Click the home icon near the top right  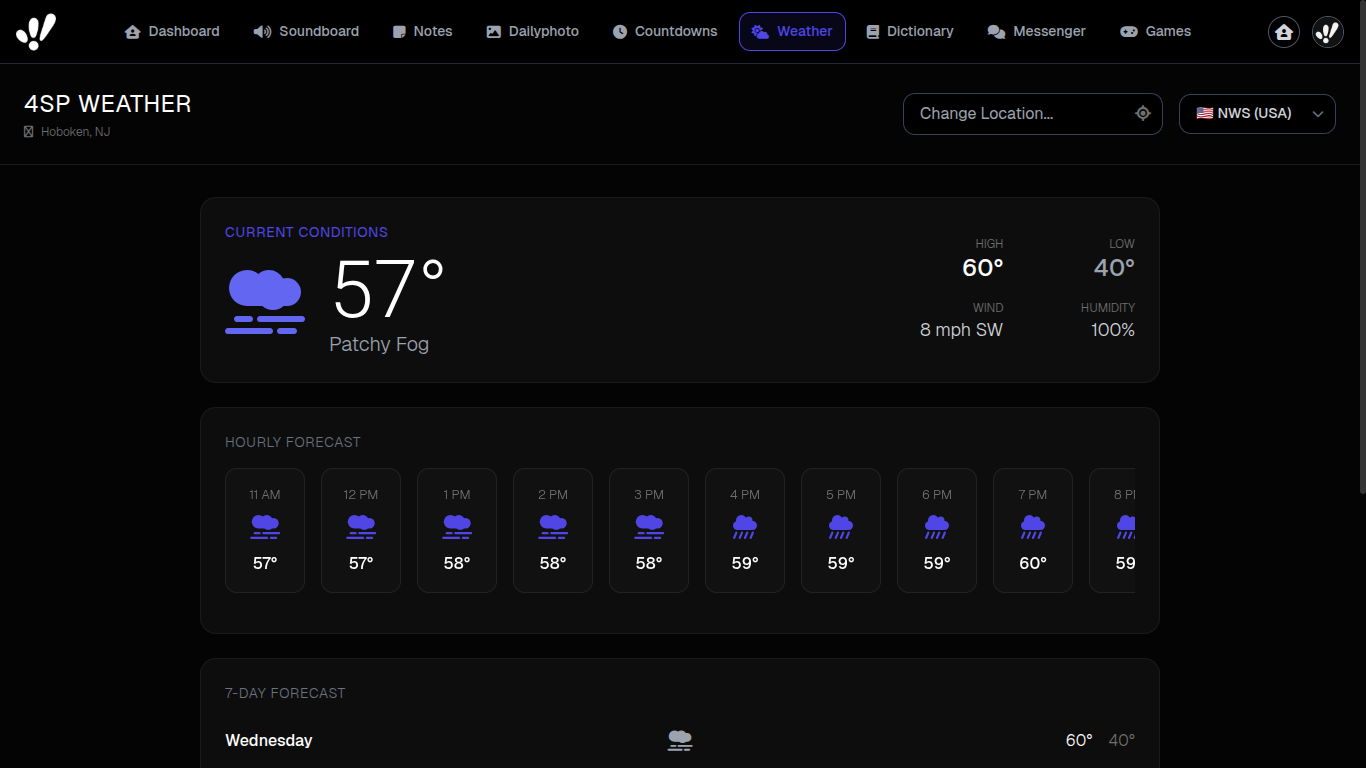[x=1284, y=31]
